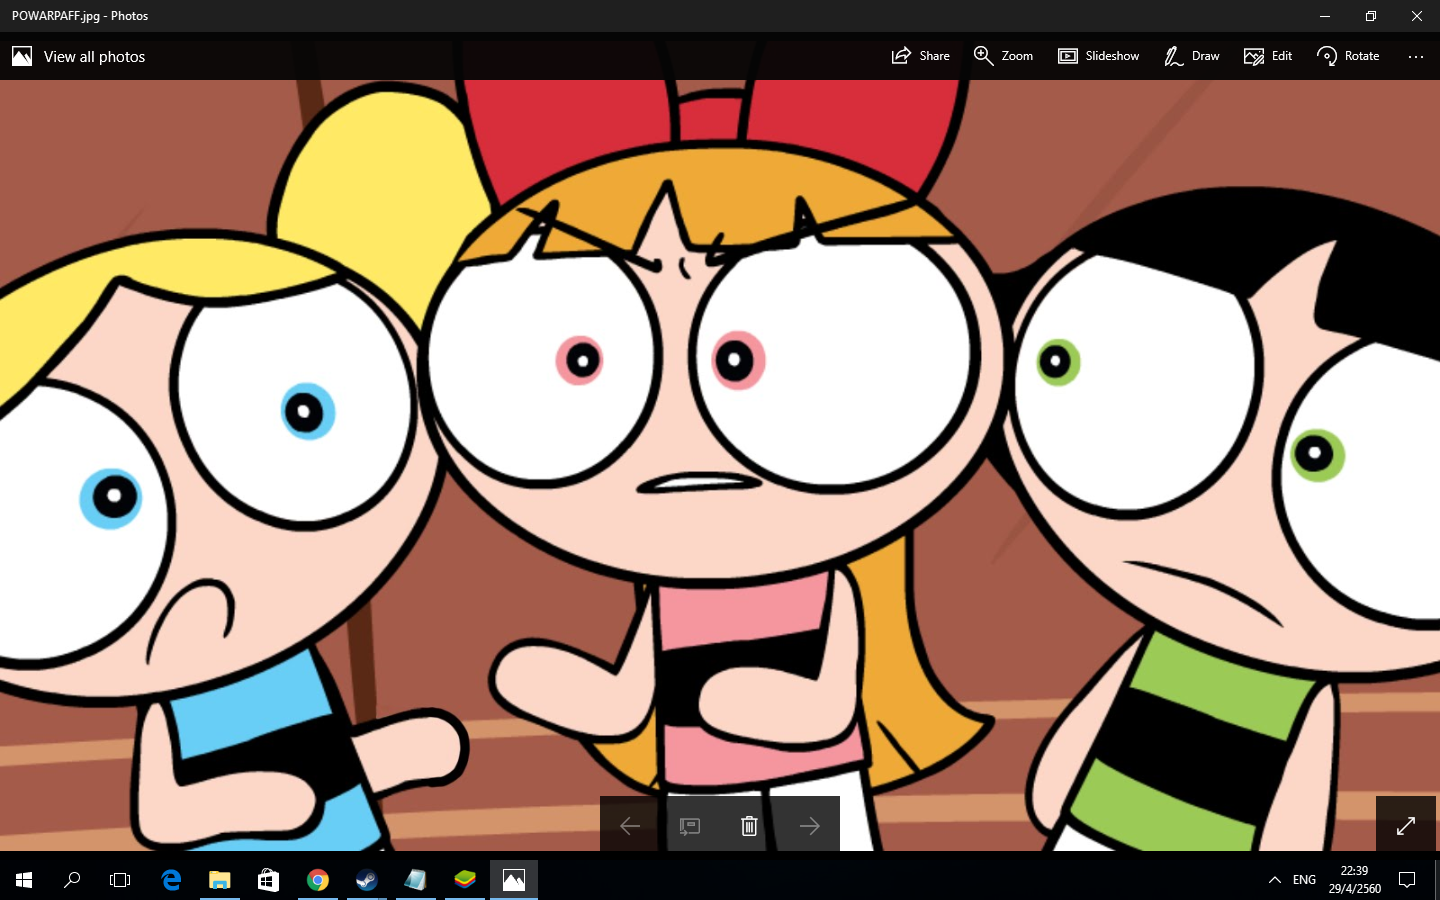Image resolution: width=1440 pixels, height=900 pixels.
Task: Open the taskbar app right of Steam
Action: click(x=416, y=880)
